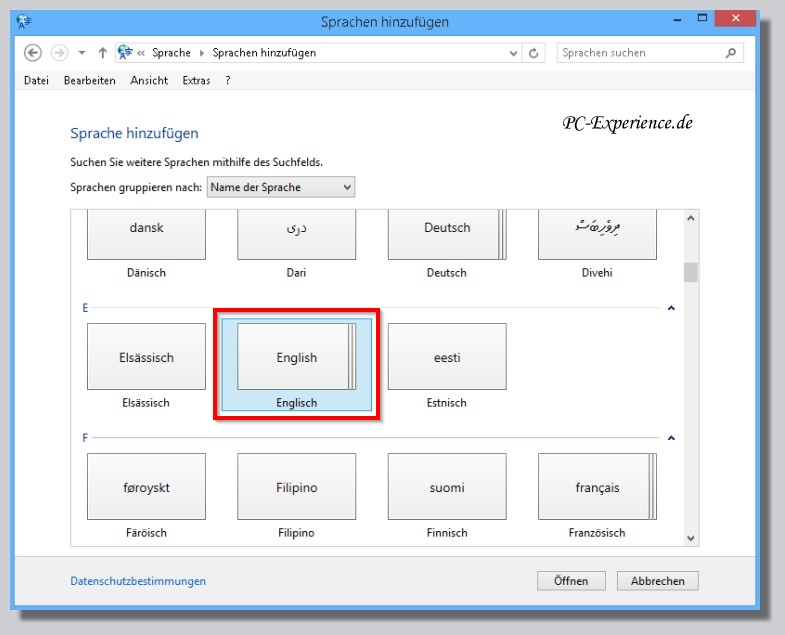The height and width of the screenshot is (635, 785).
Task: Select the English language tile
Action: (x=296, y=357)
